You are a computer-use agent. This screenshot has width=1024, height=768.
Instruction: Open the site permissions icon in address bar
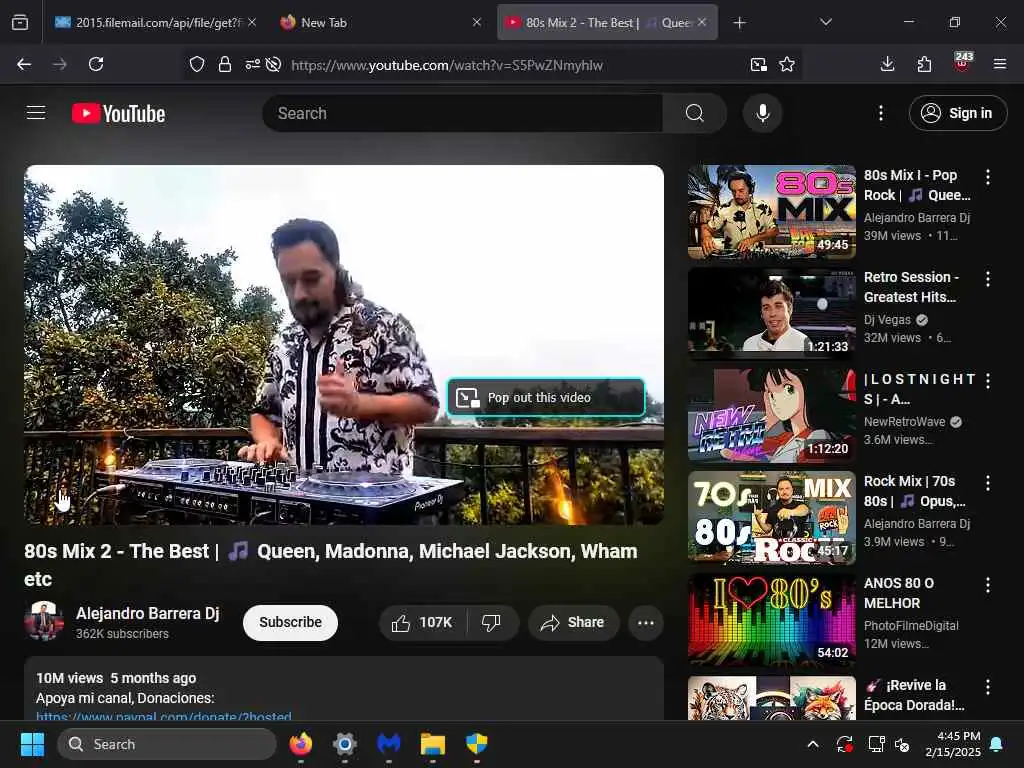253,64
